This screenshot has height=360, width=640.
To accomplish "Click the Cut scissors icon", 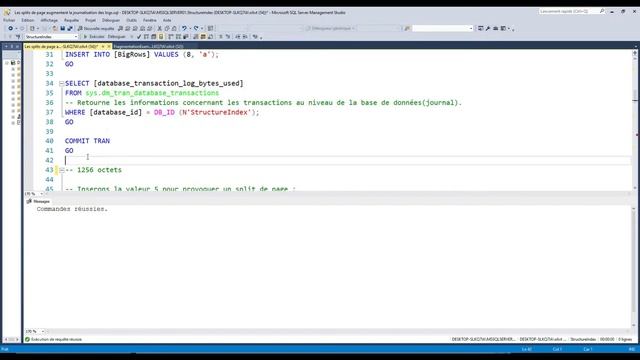I will (160, 28).
